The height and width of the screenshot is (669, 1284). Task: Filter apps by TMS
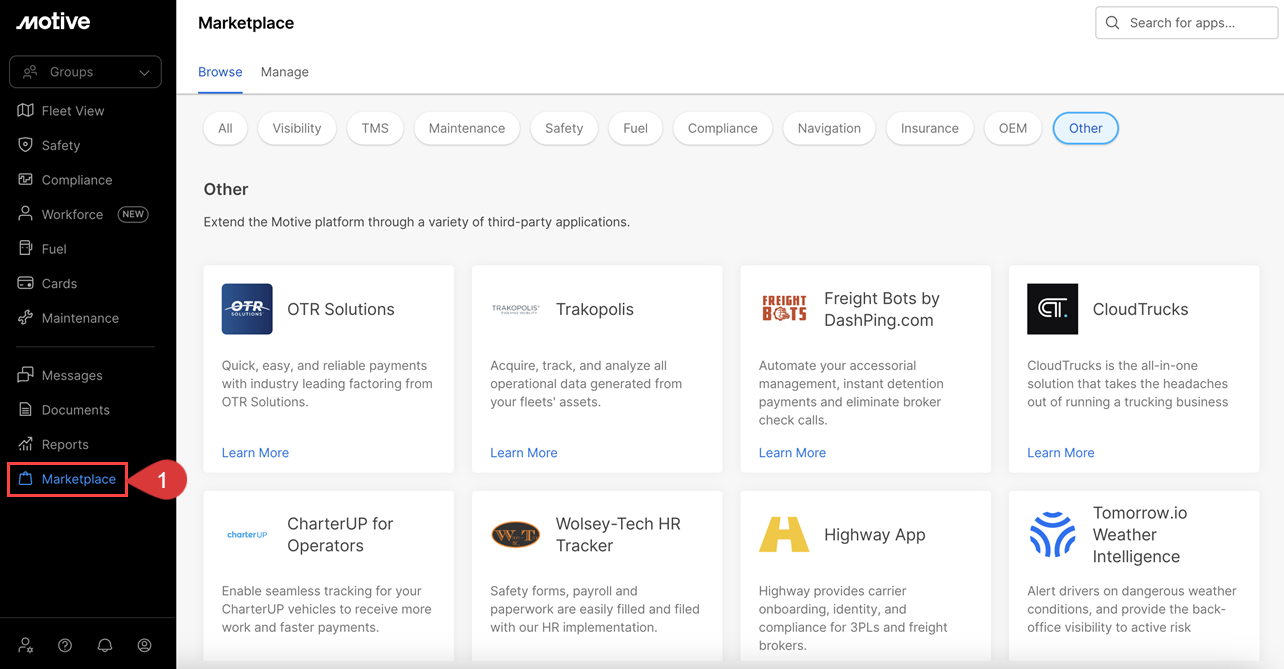tap(375, 128)
